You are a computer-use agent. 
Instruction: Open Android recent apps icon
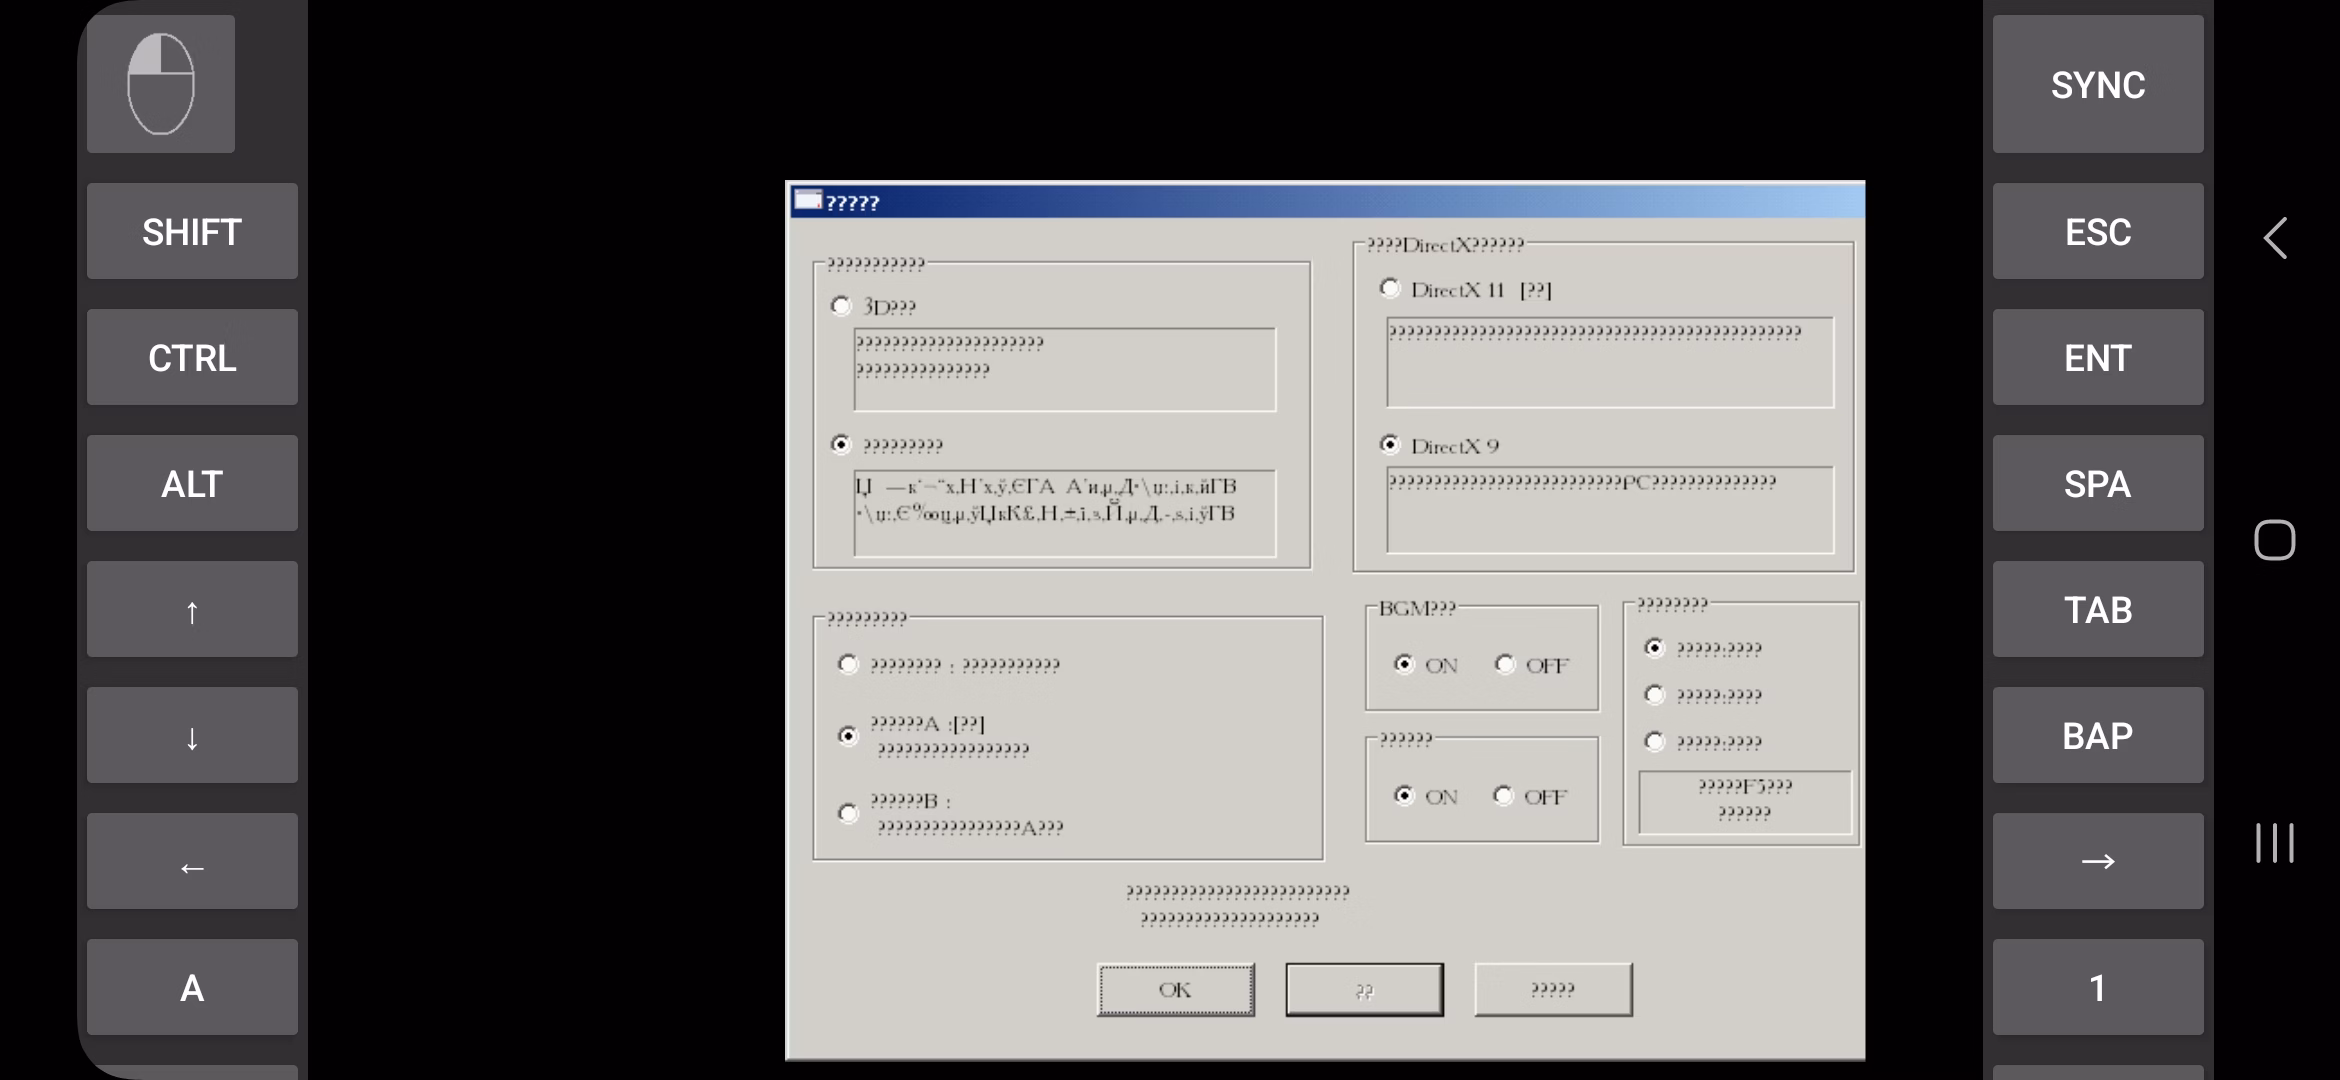coord(2274,843)
